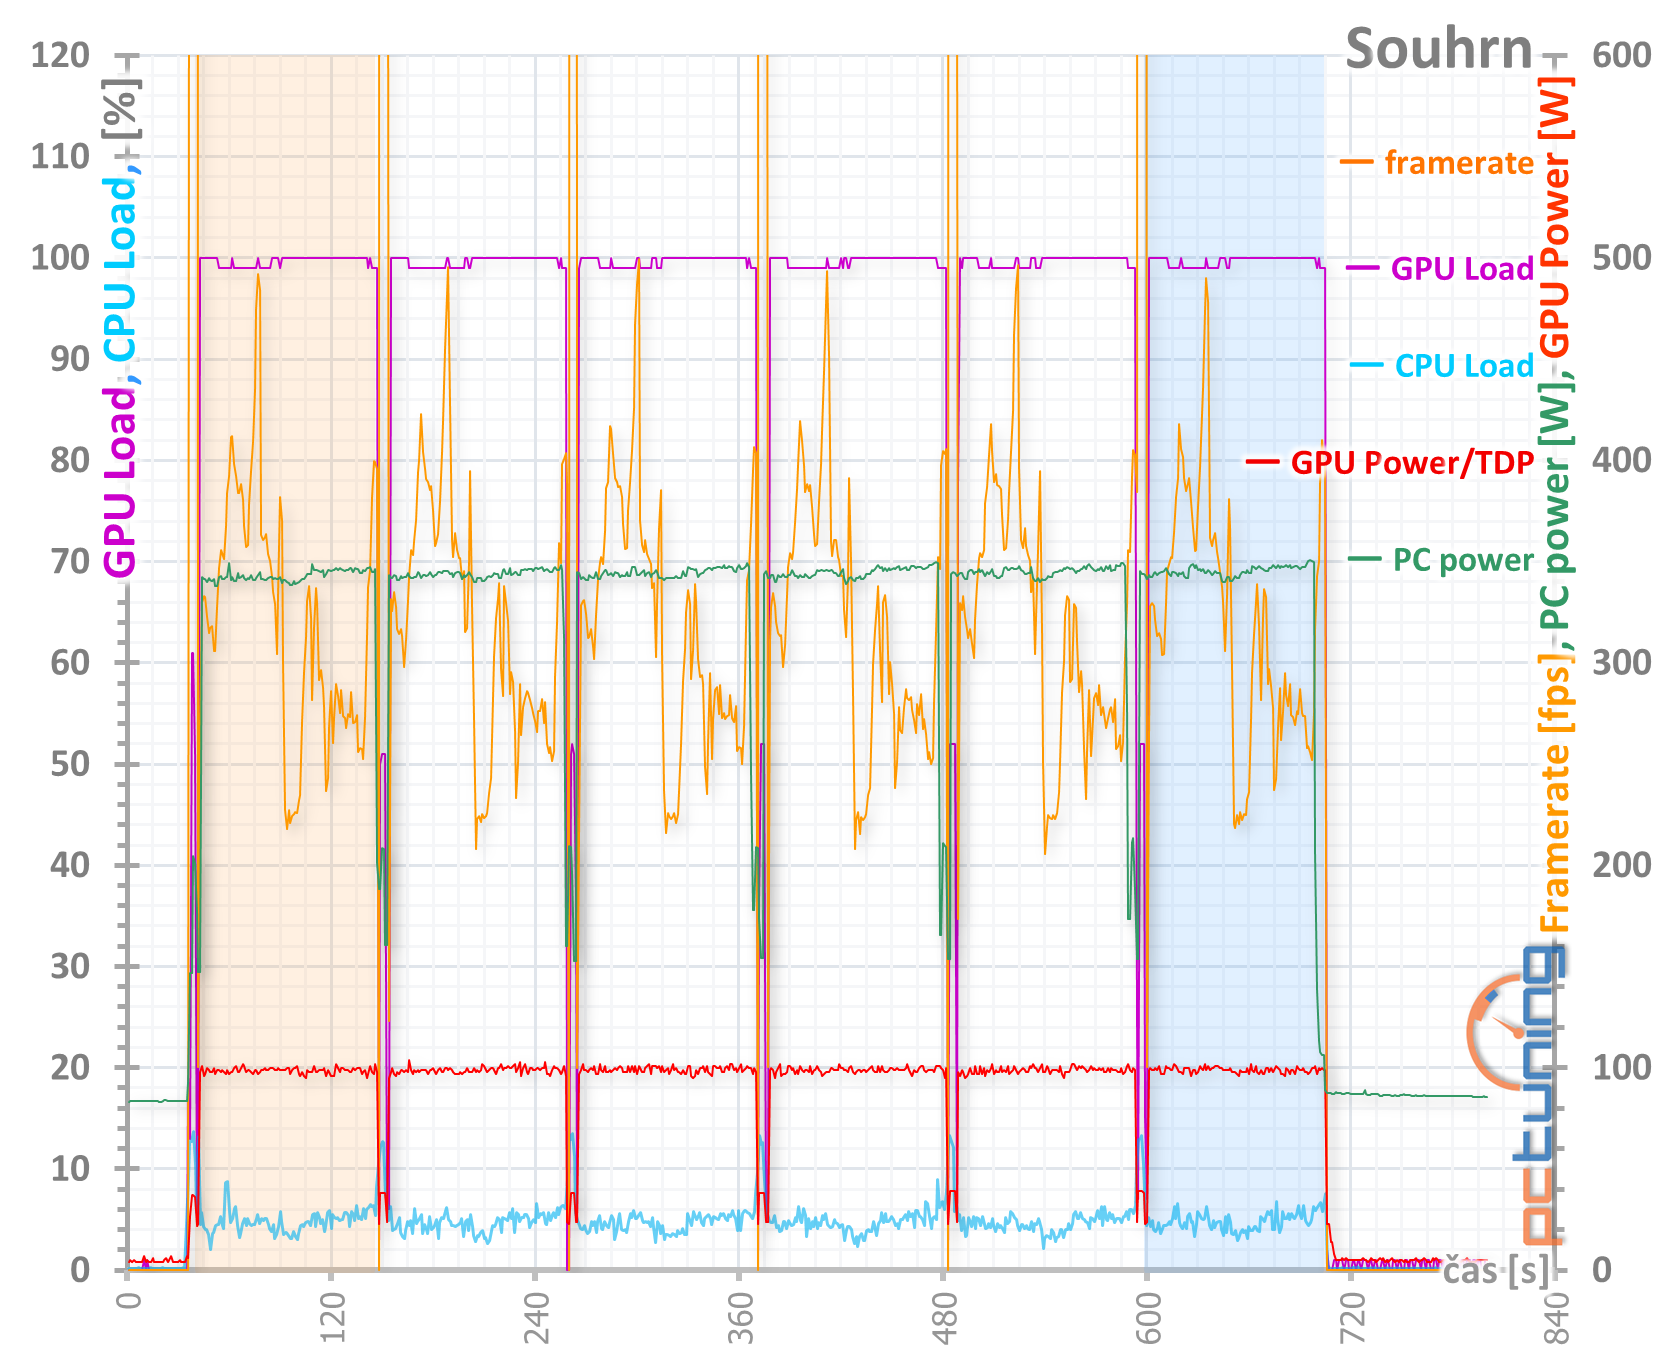Click the time axis label 240
The height and width of the screenshot is (1361, 1658).
point(536,1319)
